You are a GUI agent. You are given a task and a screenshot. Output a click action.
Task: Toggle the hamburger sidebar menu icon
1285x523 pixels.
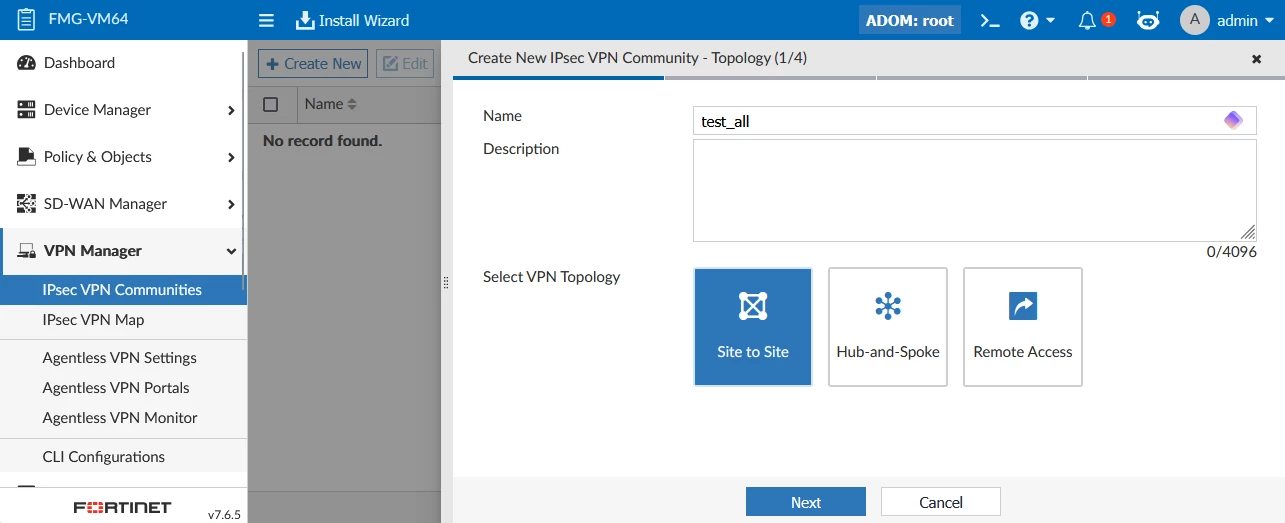[266, 20]
